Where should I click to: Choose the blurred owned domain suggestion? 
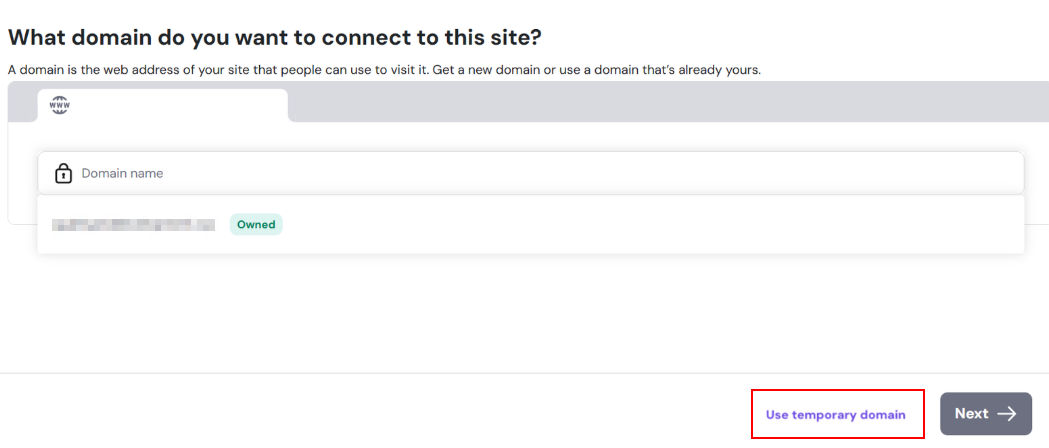point(134,225)
